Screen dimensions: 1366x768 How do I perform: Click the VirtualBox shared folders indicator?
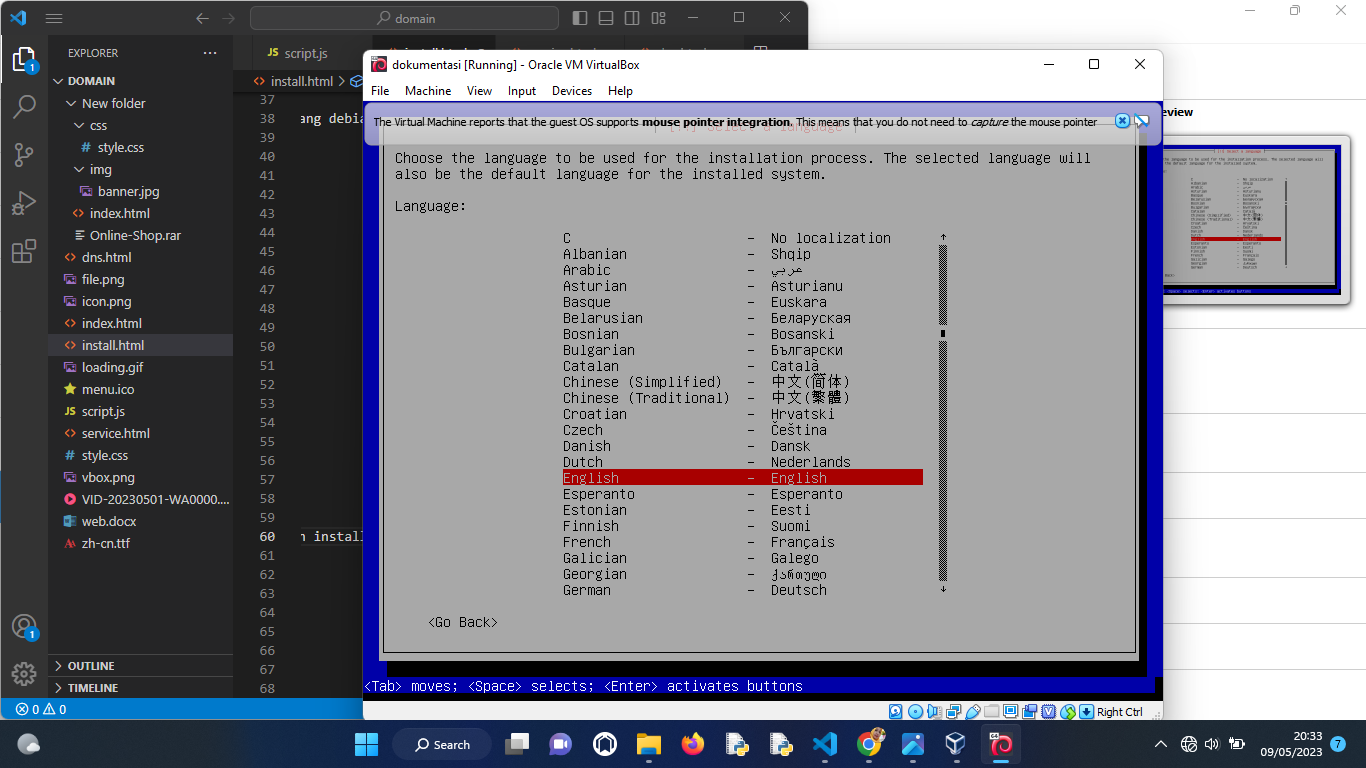991,711
